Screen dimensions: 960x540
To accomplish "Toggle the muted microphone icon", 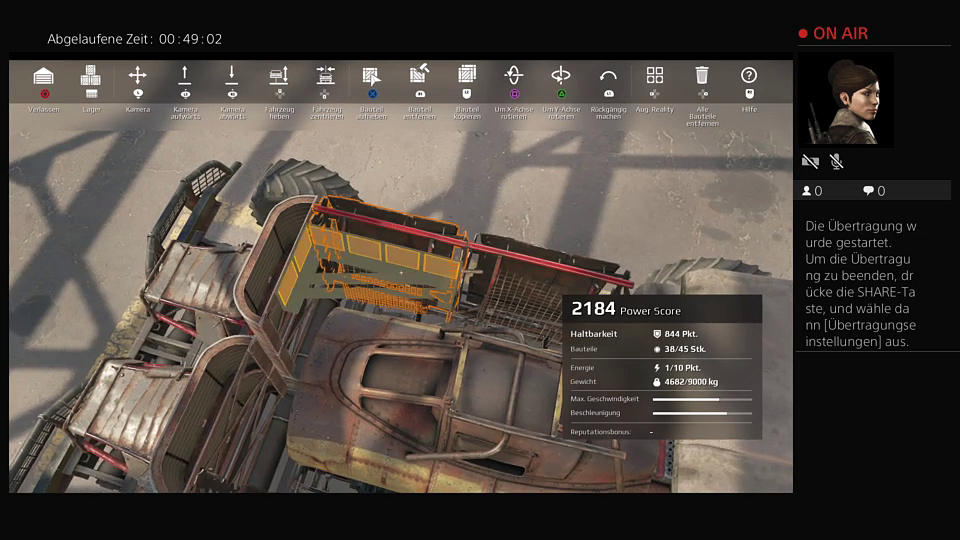I will coord(836,161).
